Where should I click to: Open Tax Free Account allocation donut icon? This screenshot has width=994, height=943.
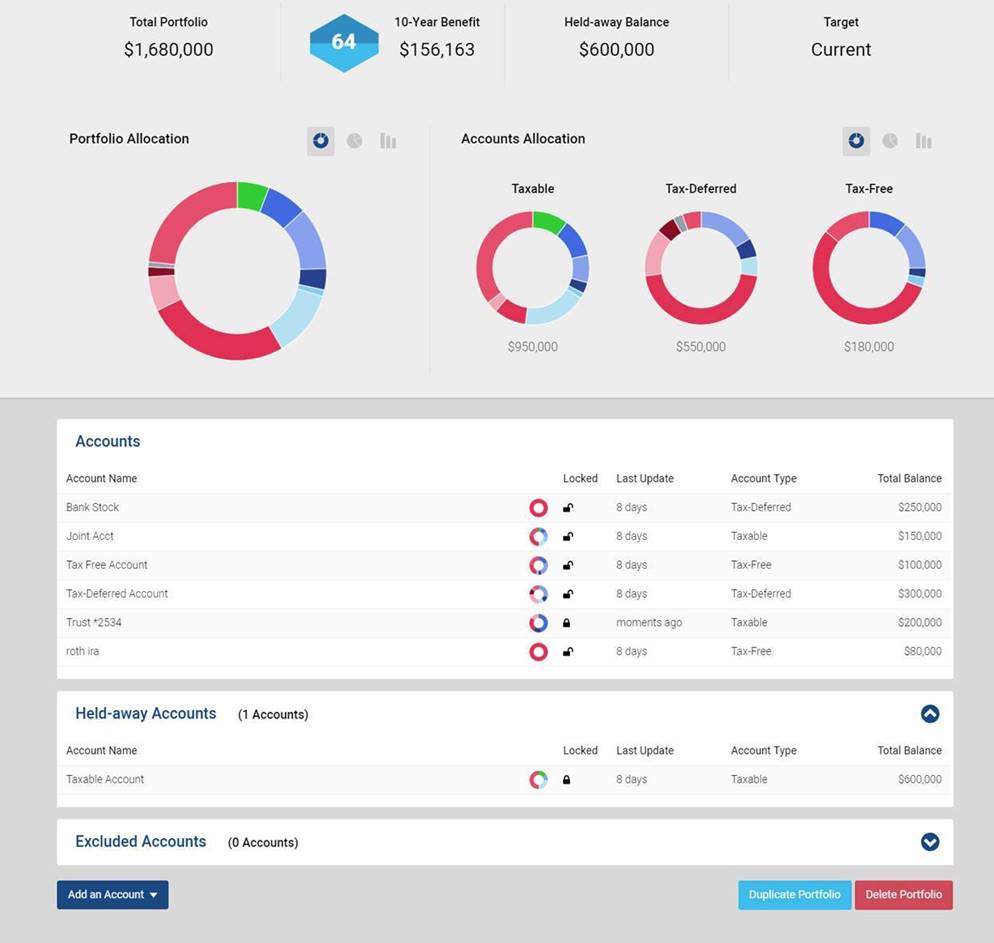538,565
